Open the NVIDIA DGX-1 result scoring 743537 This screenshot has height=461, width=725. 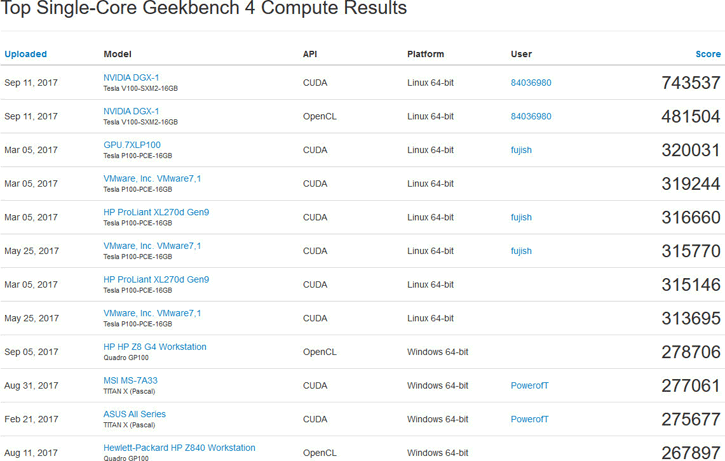click(x=131, y=77)
